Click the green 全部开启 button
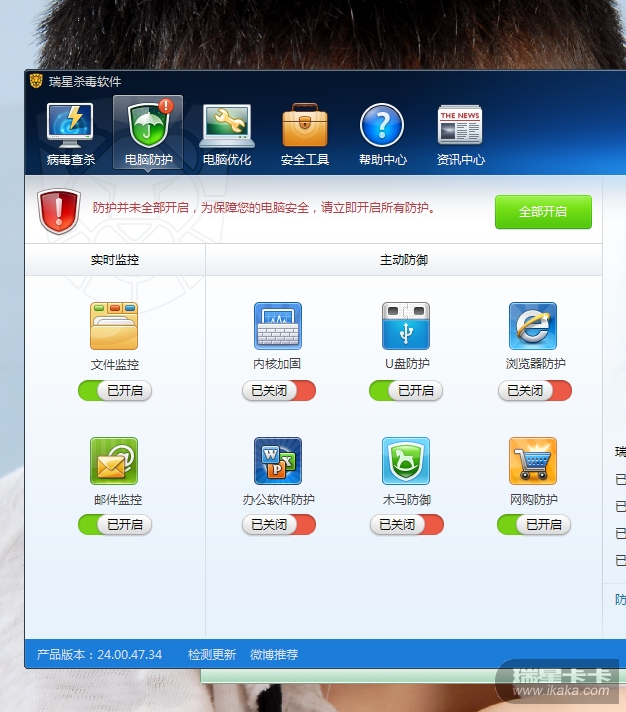The width and height of the screenshot is (626, 712). point(543,212)
